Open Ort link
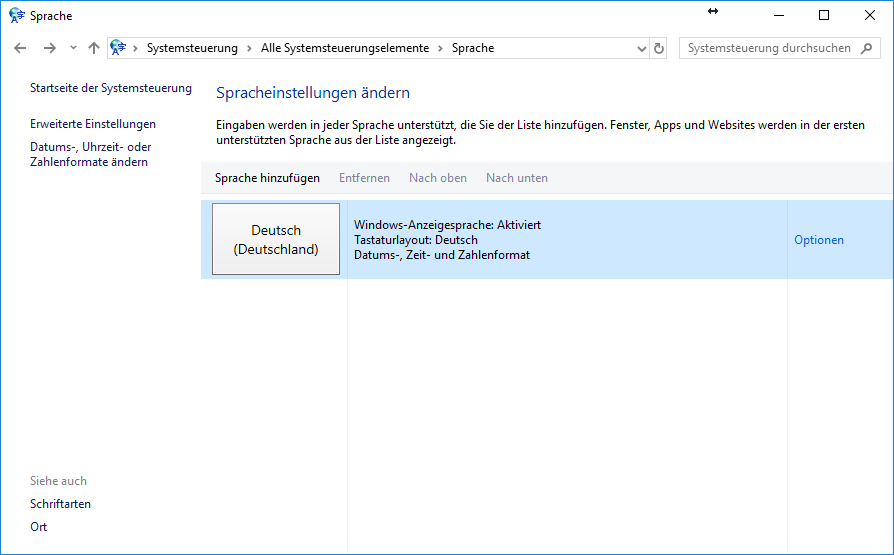Image resolution: width=894 pixels, height=555 pixels. point(39,527)
